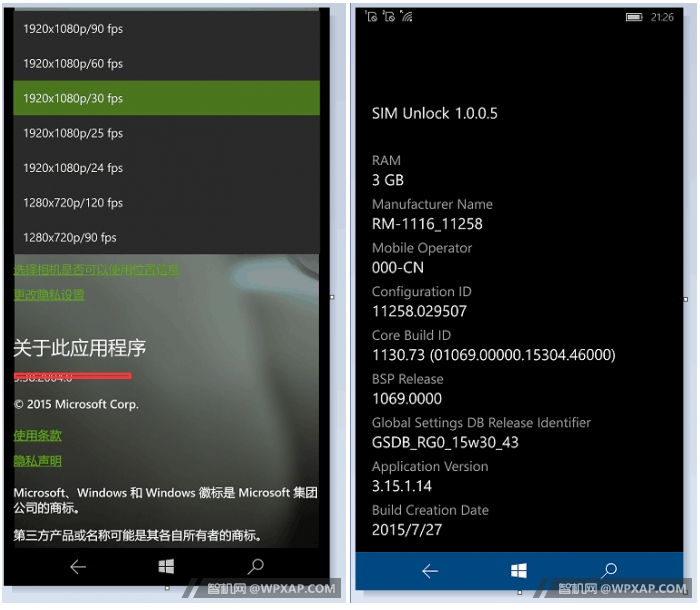The image size is (700, 610).
Task: Click the RAM value '3 GB'
Action: point(388,180)
